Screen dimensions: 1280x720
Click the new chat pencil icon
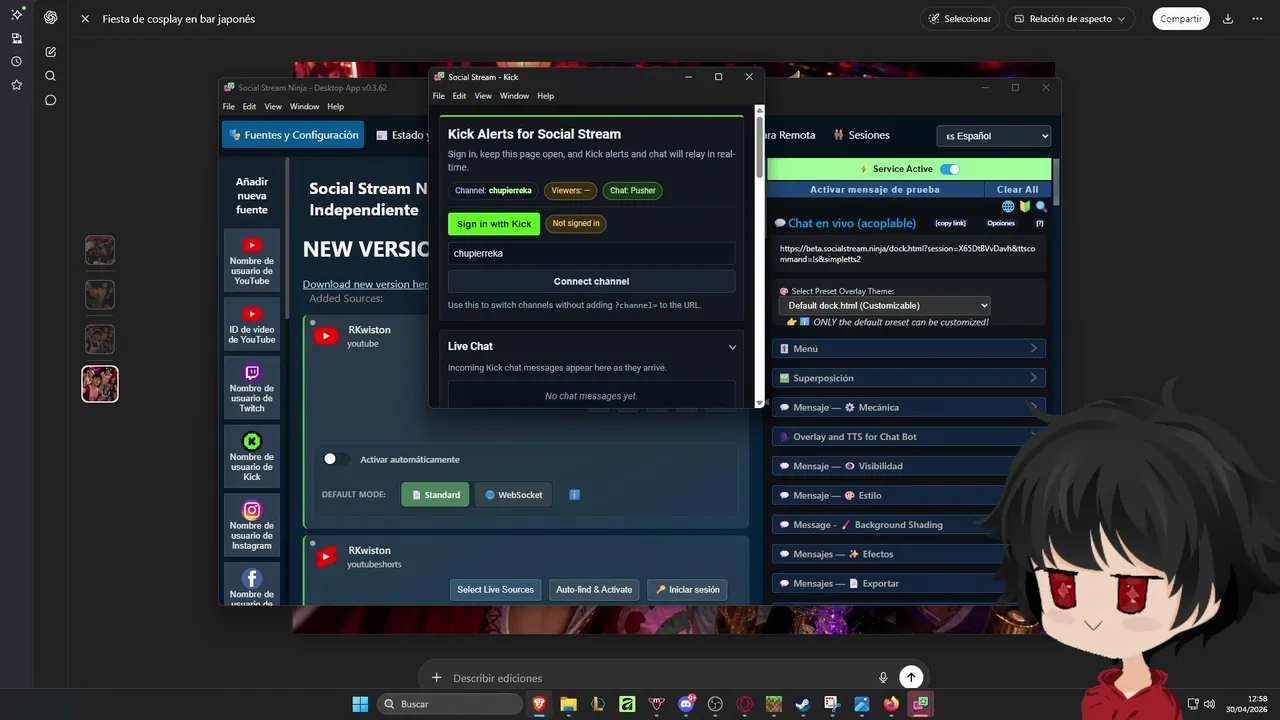(50, 52)
